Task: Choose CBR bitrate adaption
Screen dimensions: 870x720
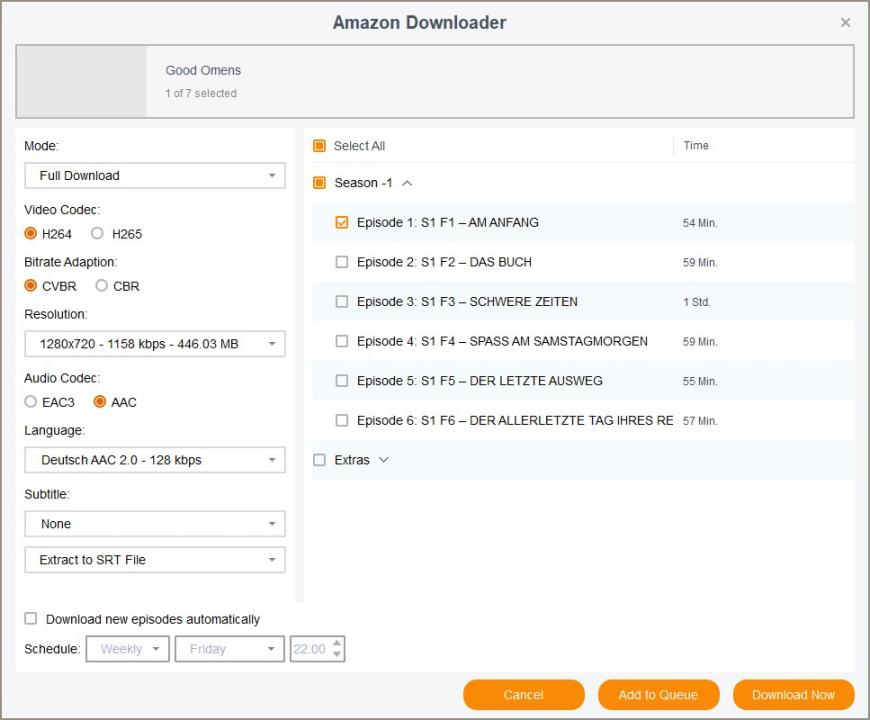Action: tap(102, 286)
